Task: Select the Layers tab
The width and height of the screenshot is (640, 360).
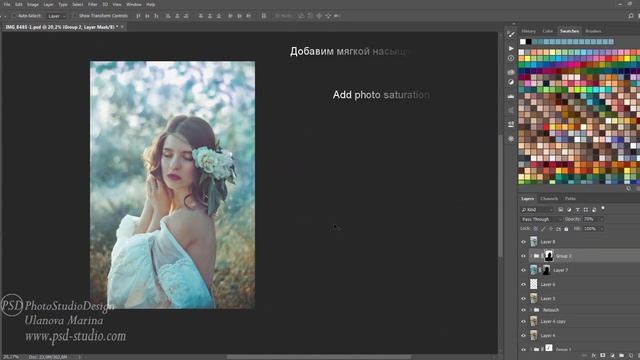Action: pyautogui.click(x=527, y=199)
